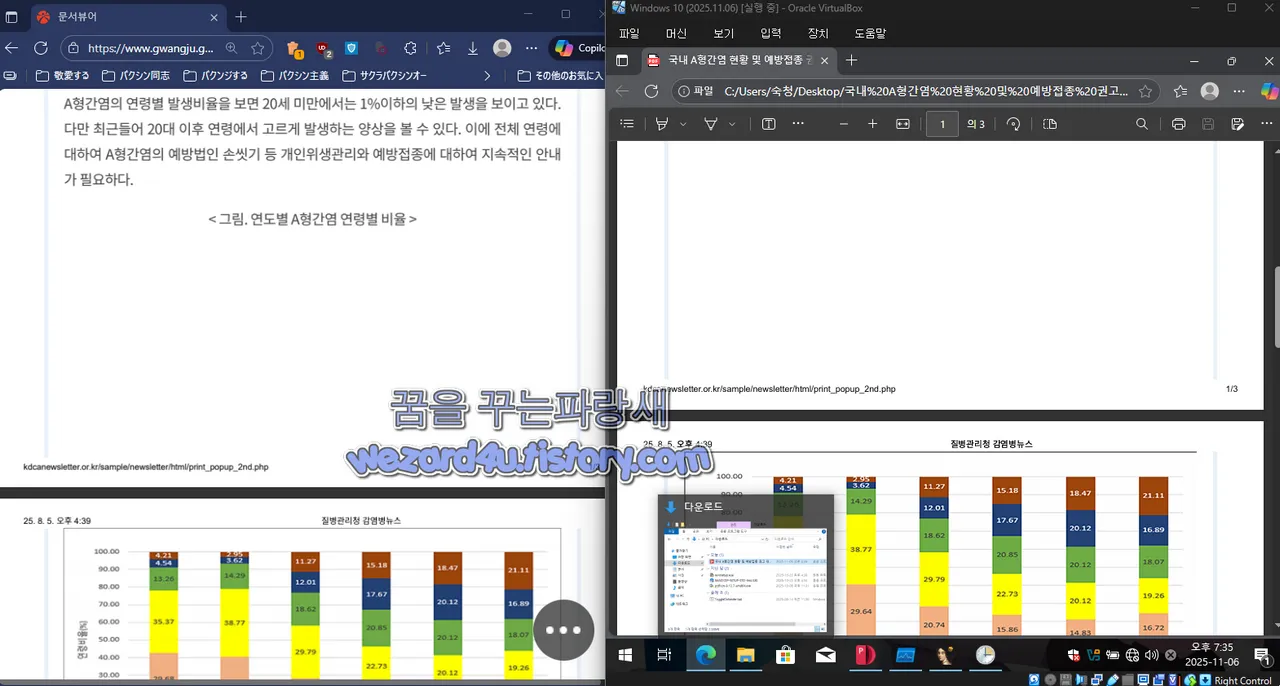Viewport: 1280px width, 686px height.
Task: Open Windows Start menu in VM
Action: point(627,655)
